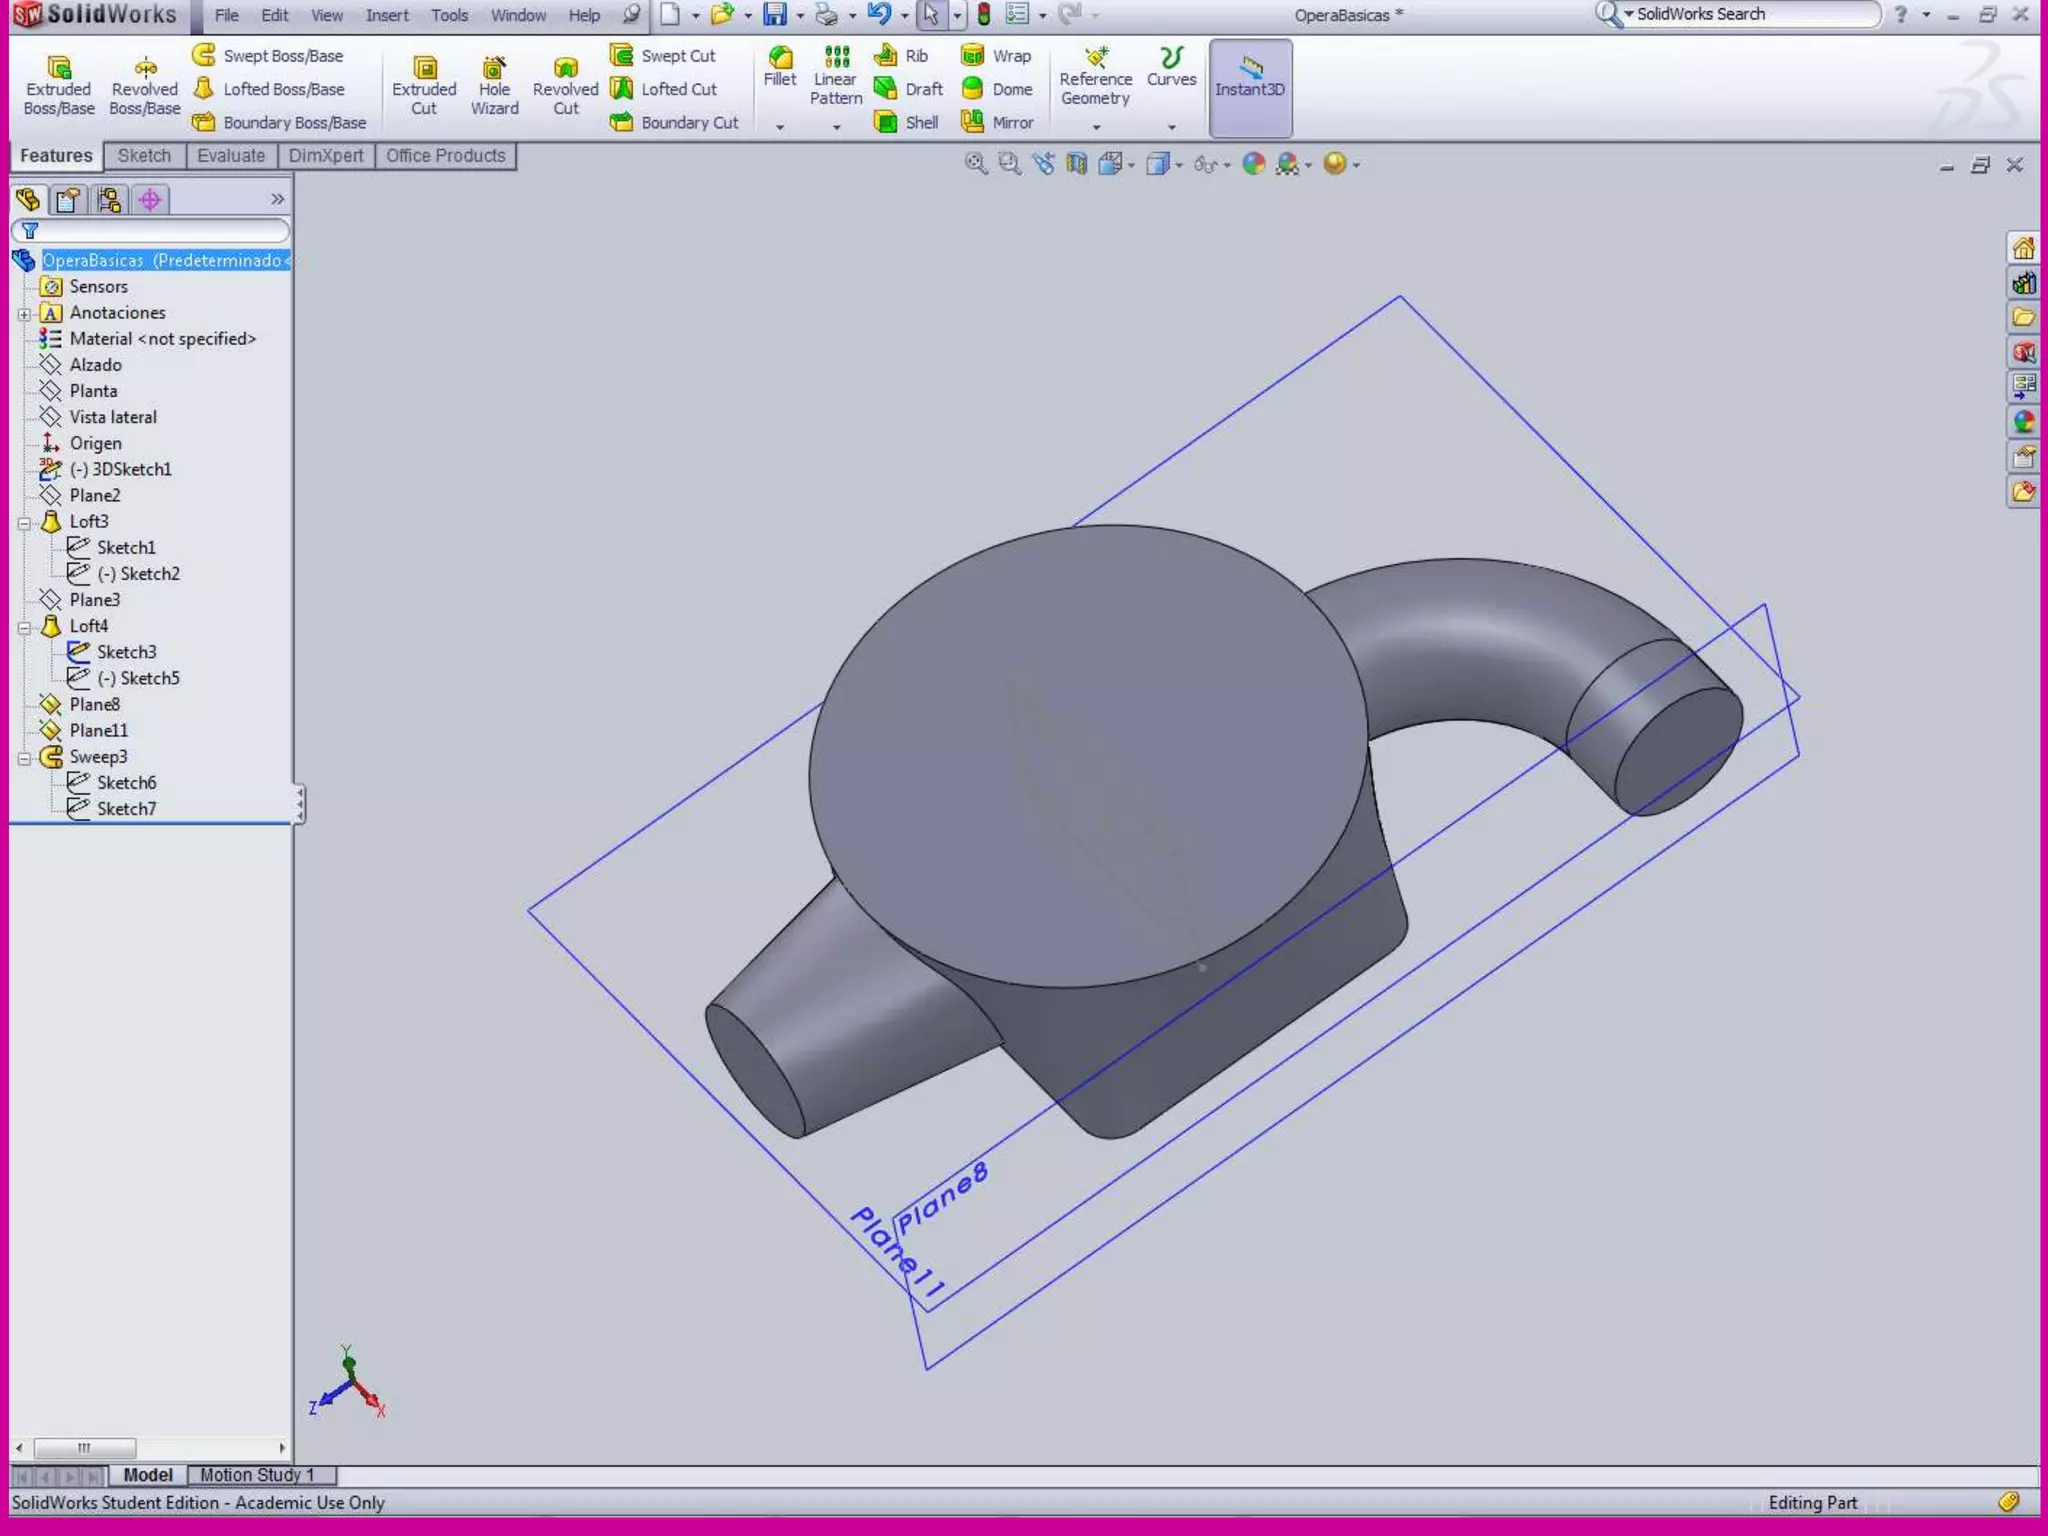Click the Zoom to Fit icon
This screenshot has width=2048, height=1536.
tap(975, 164)
